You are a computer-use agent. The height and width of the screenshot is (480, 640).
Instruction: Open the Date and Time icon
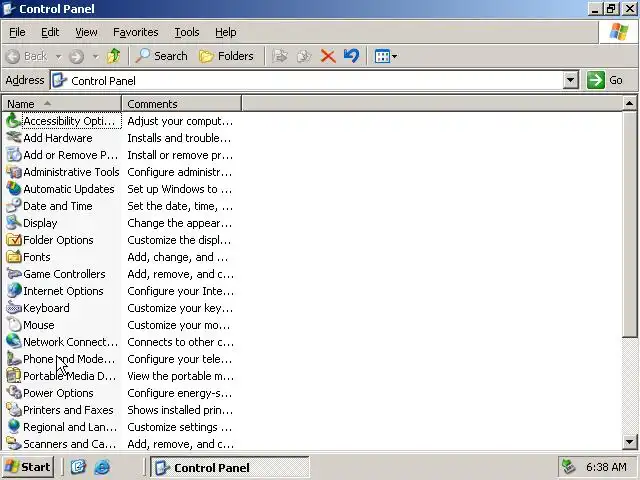point(14,206)
